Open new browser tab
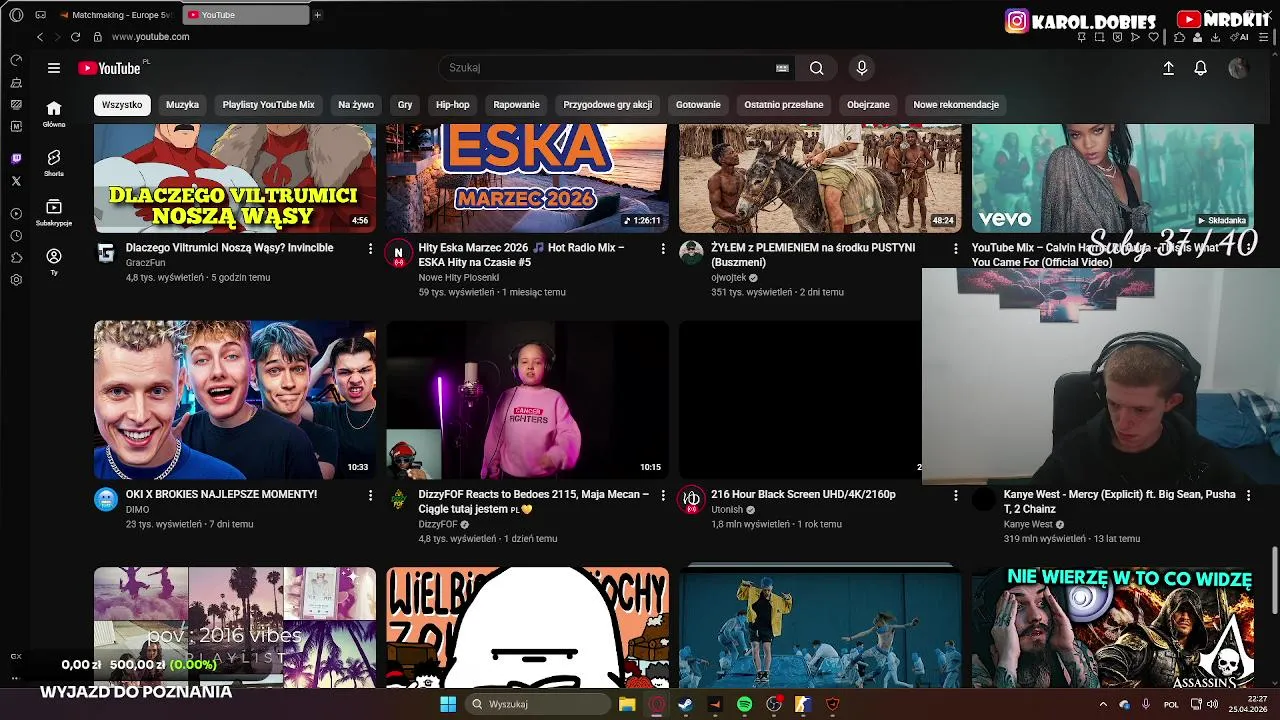 point(318,15)
